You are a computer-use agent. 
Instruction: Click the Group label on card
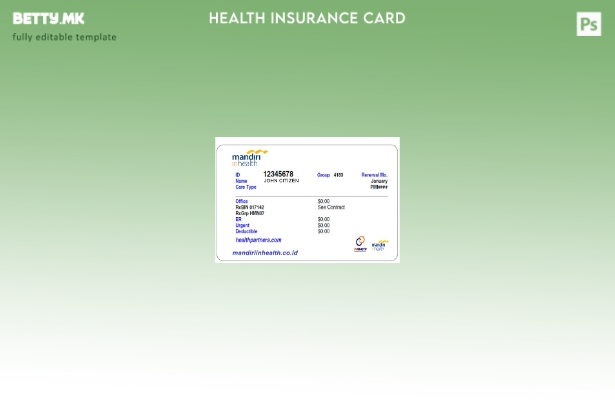tap(323, 175)
